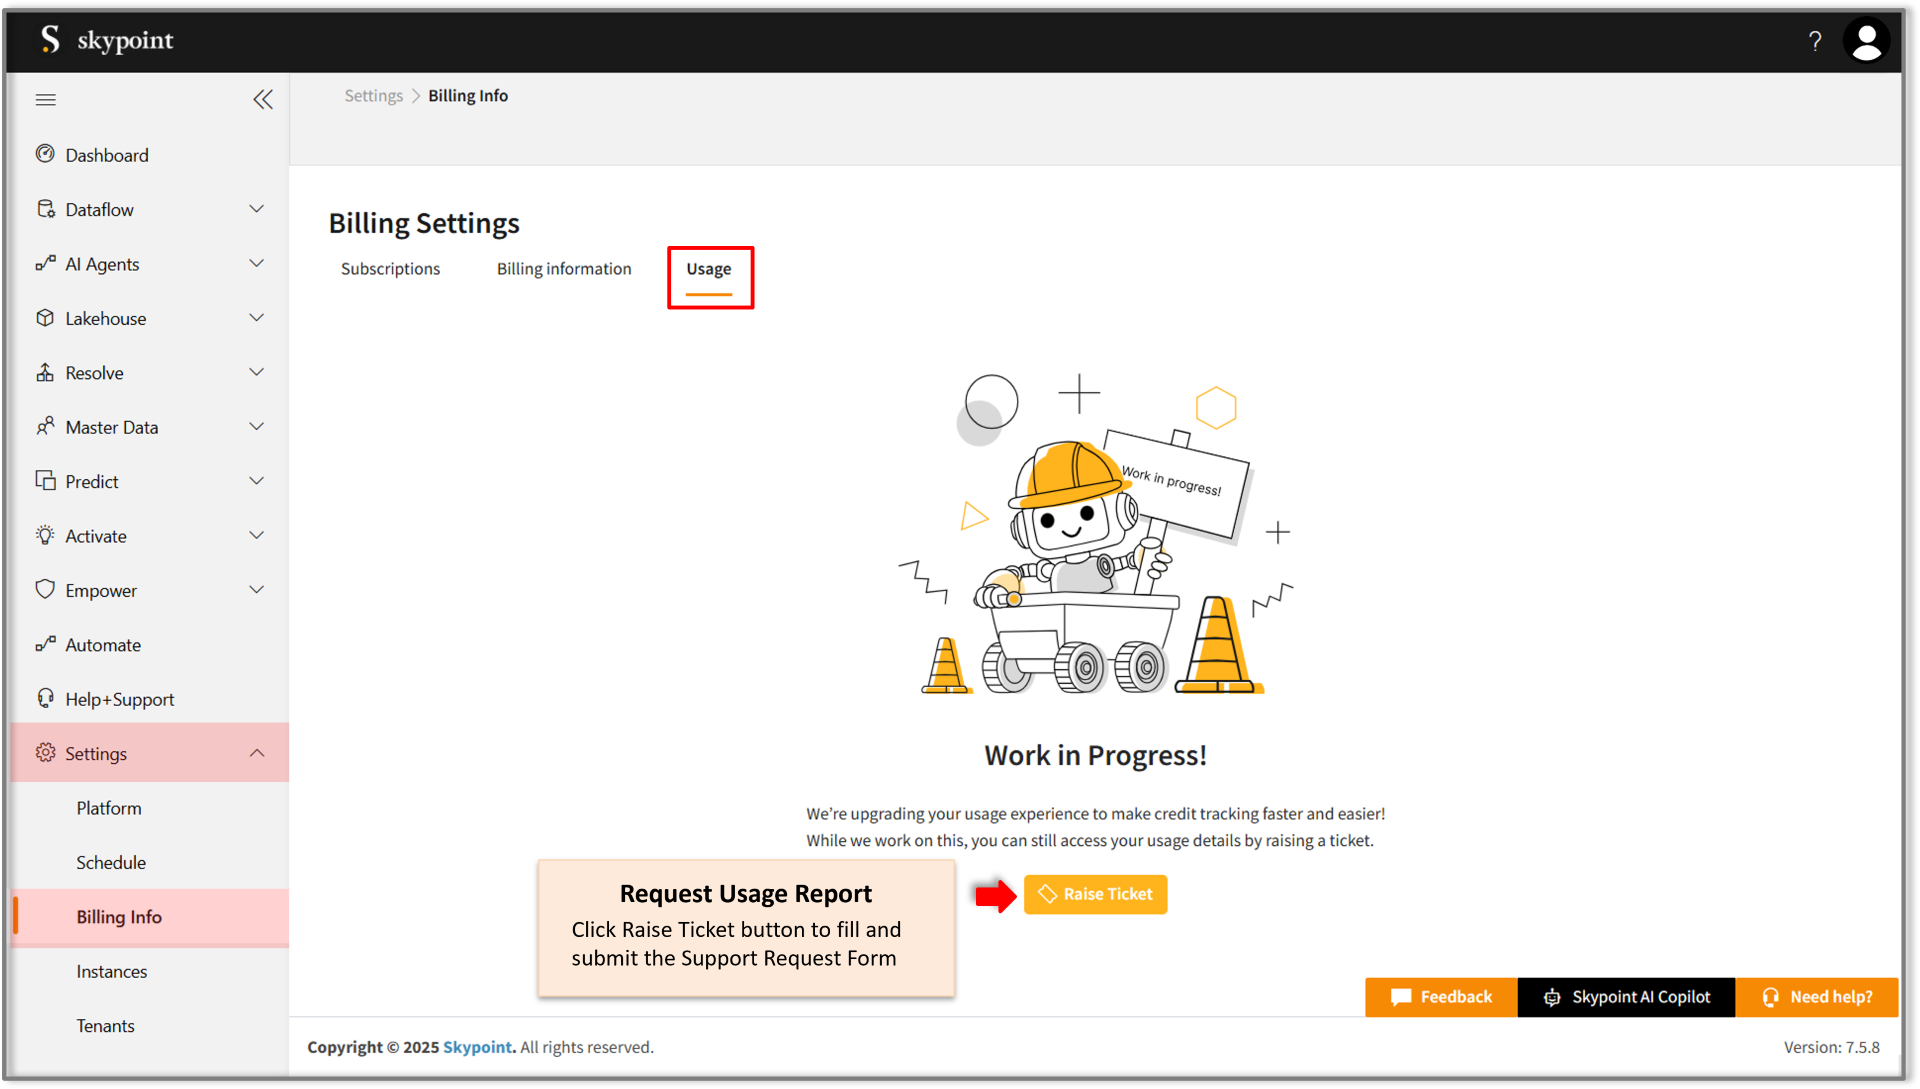Open the Feedback button
Image resolution: width=1920 pixels, height=1089 pixels.
1441,997
